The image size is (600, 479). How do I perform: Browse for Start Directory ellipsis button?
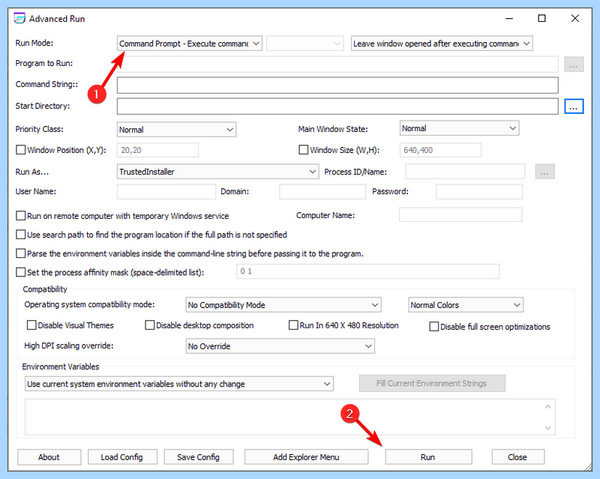tap(574, 106)
